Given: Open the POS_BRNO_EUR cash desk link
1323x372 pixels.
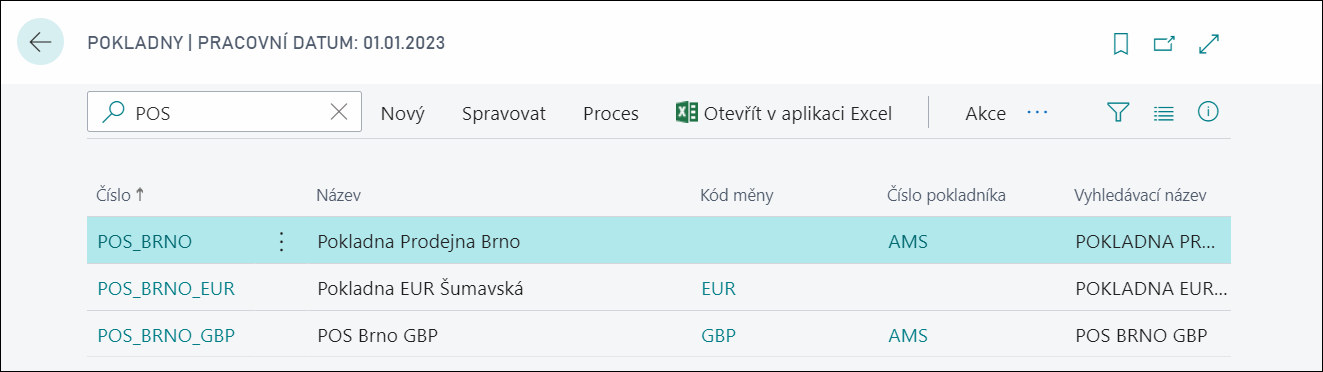Looking at the screenshot, I should [x=166, y=289].
